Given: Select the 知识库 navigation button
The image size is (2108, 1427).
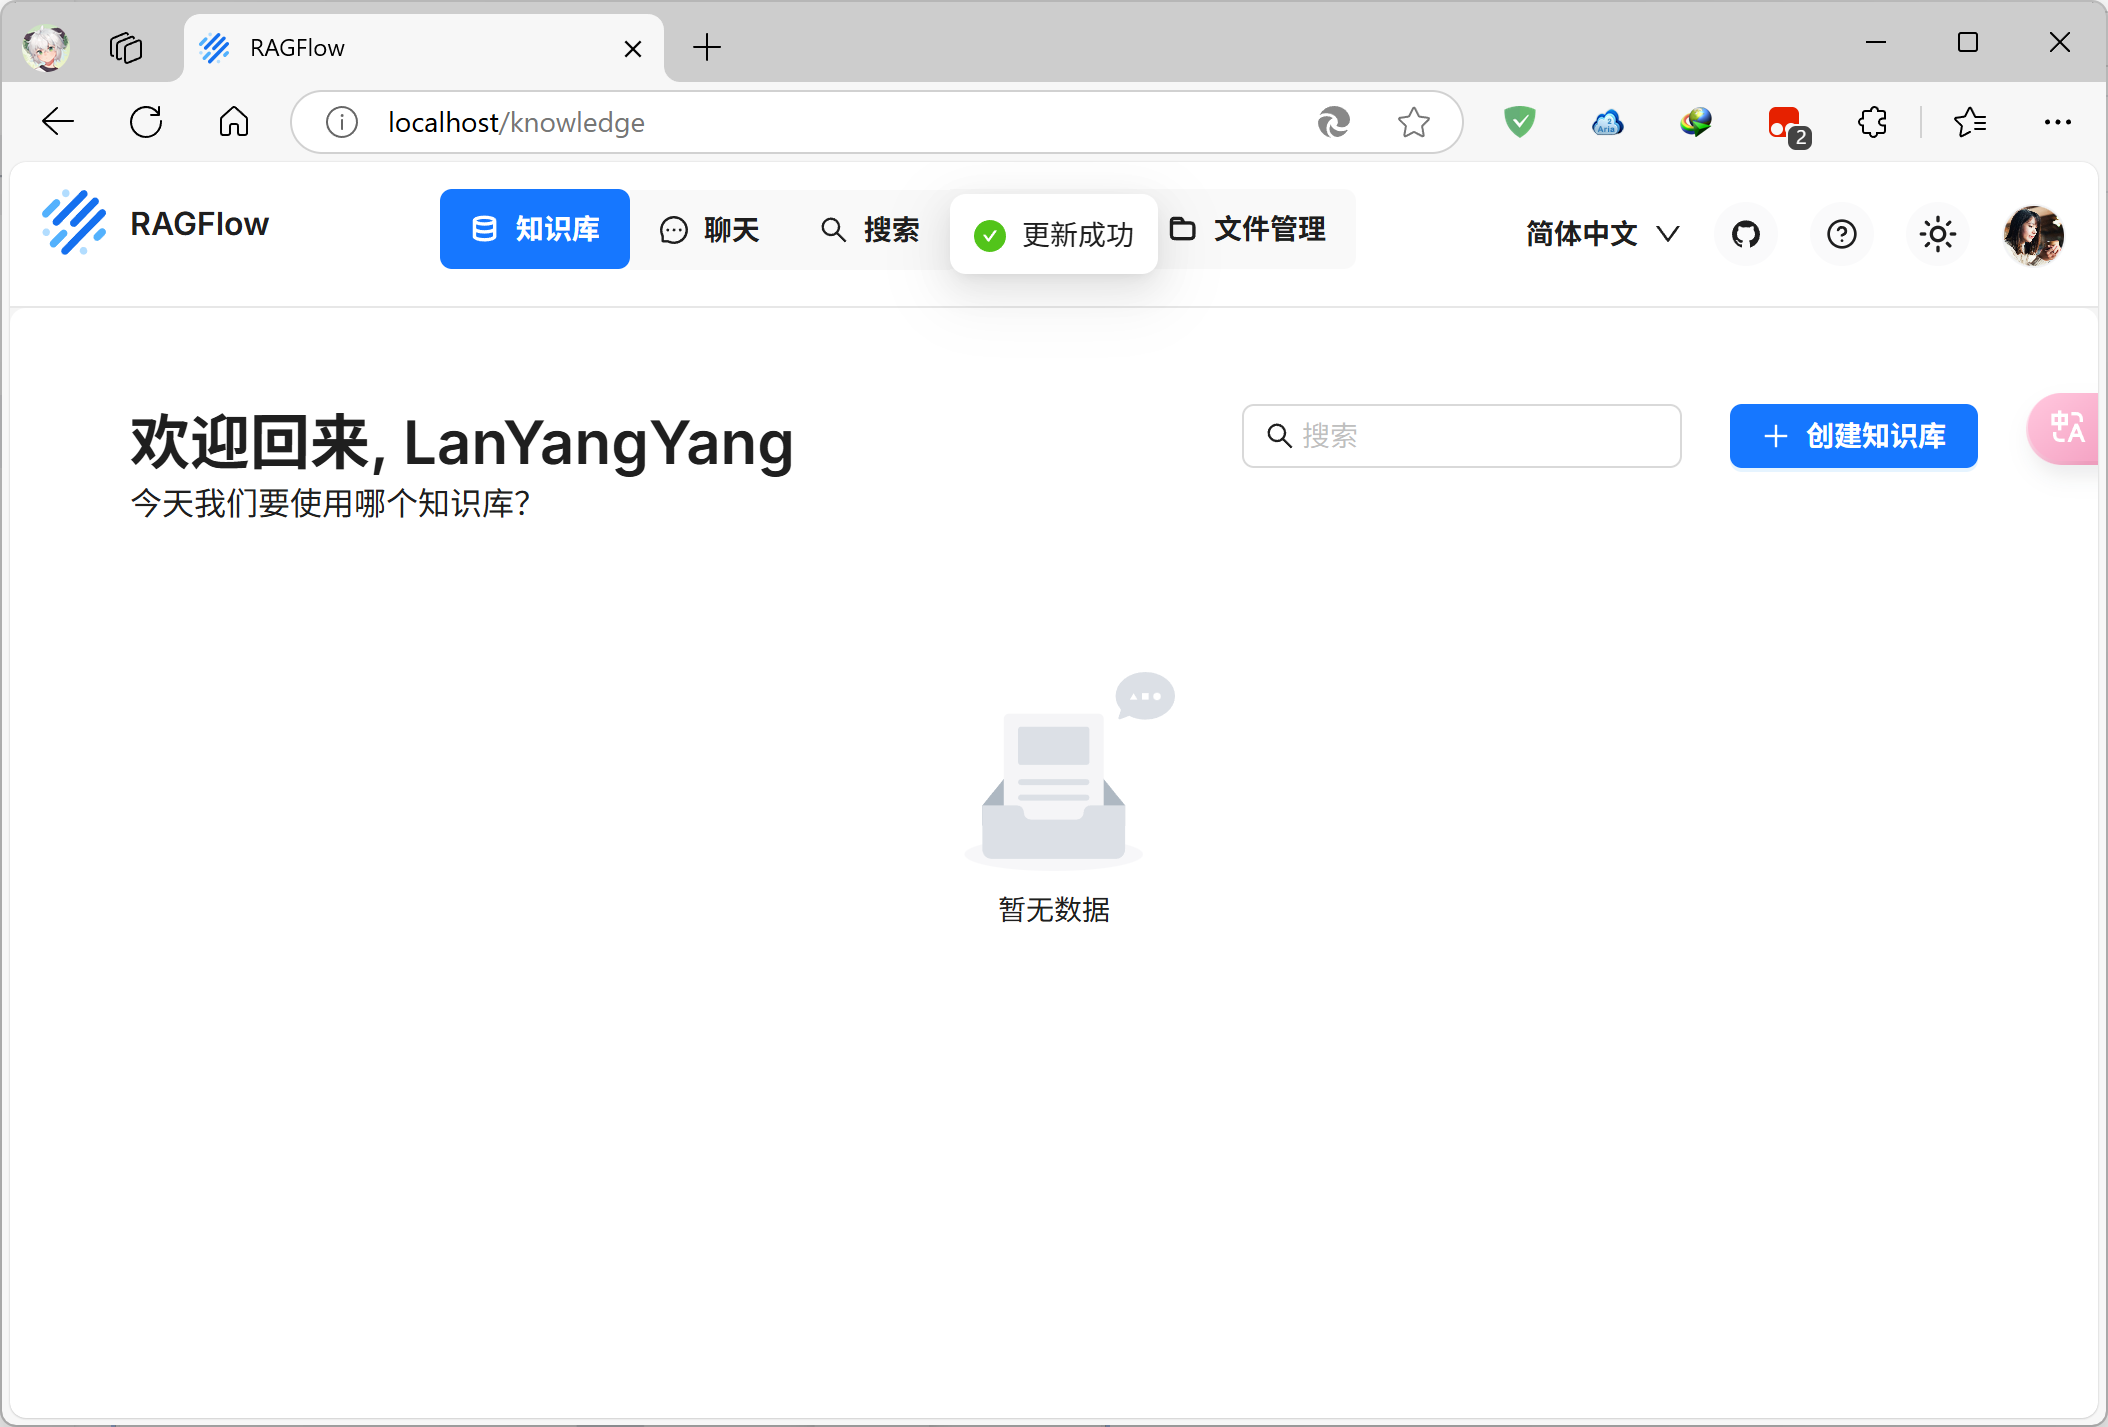Looking at the screenshot, I should click(x=535, y=229).
